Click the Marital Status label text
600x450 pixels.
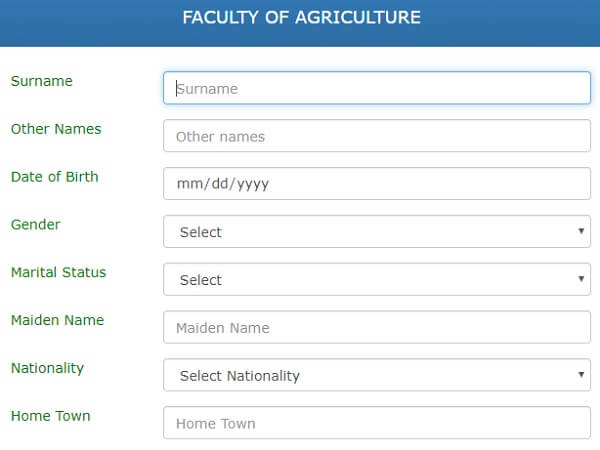click(59, 272)
